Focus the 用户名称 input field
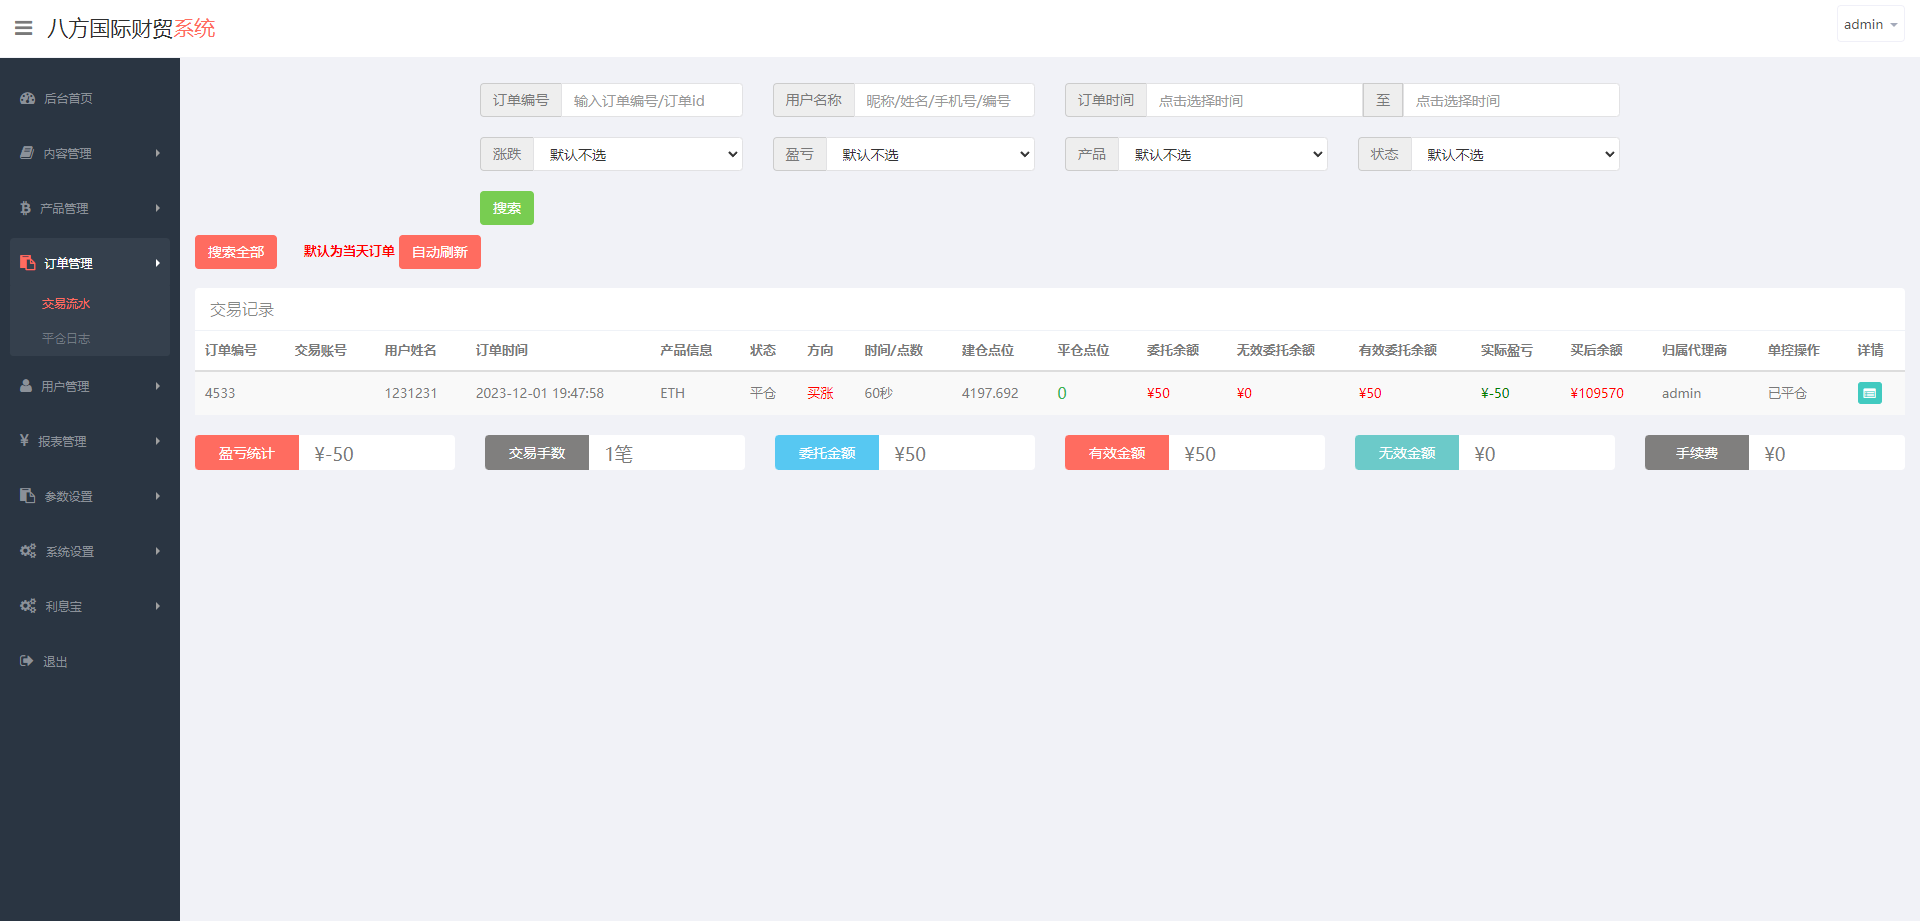The width and height of the screenshot is (1920, 921). [944, 100]
